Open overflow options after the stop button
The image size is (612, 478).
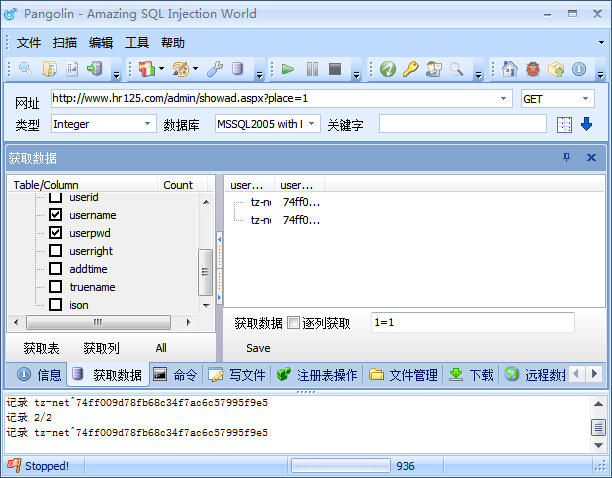356,74
